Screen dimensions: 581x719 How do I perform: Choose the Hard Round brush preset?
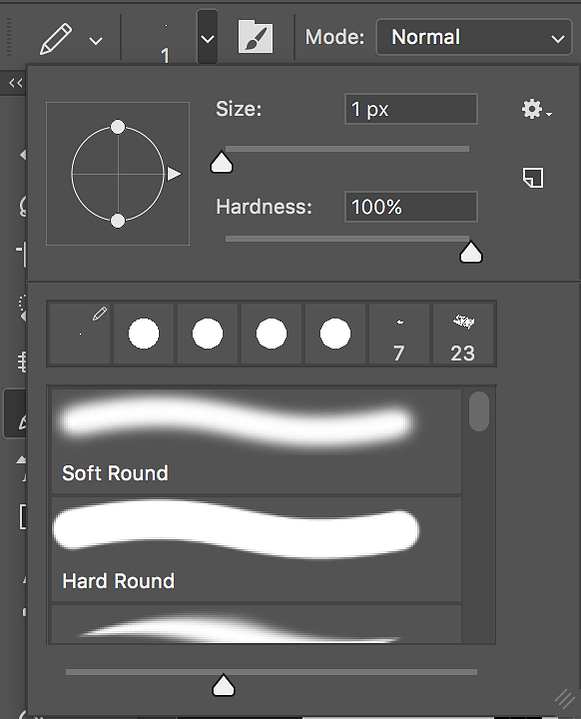click(x=256, y=549)
